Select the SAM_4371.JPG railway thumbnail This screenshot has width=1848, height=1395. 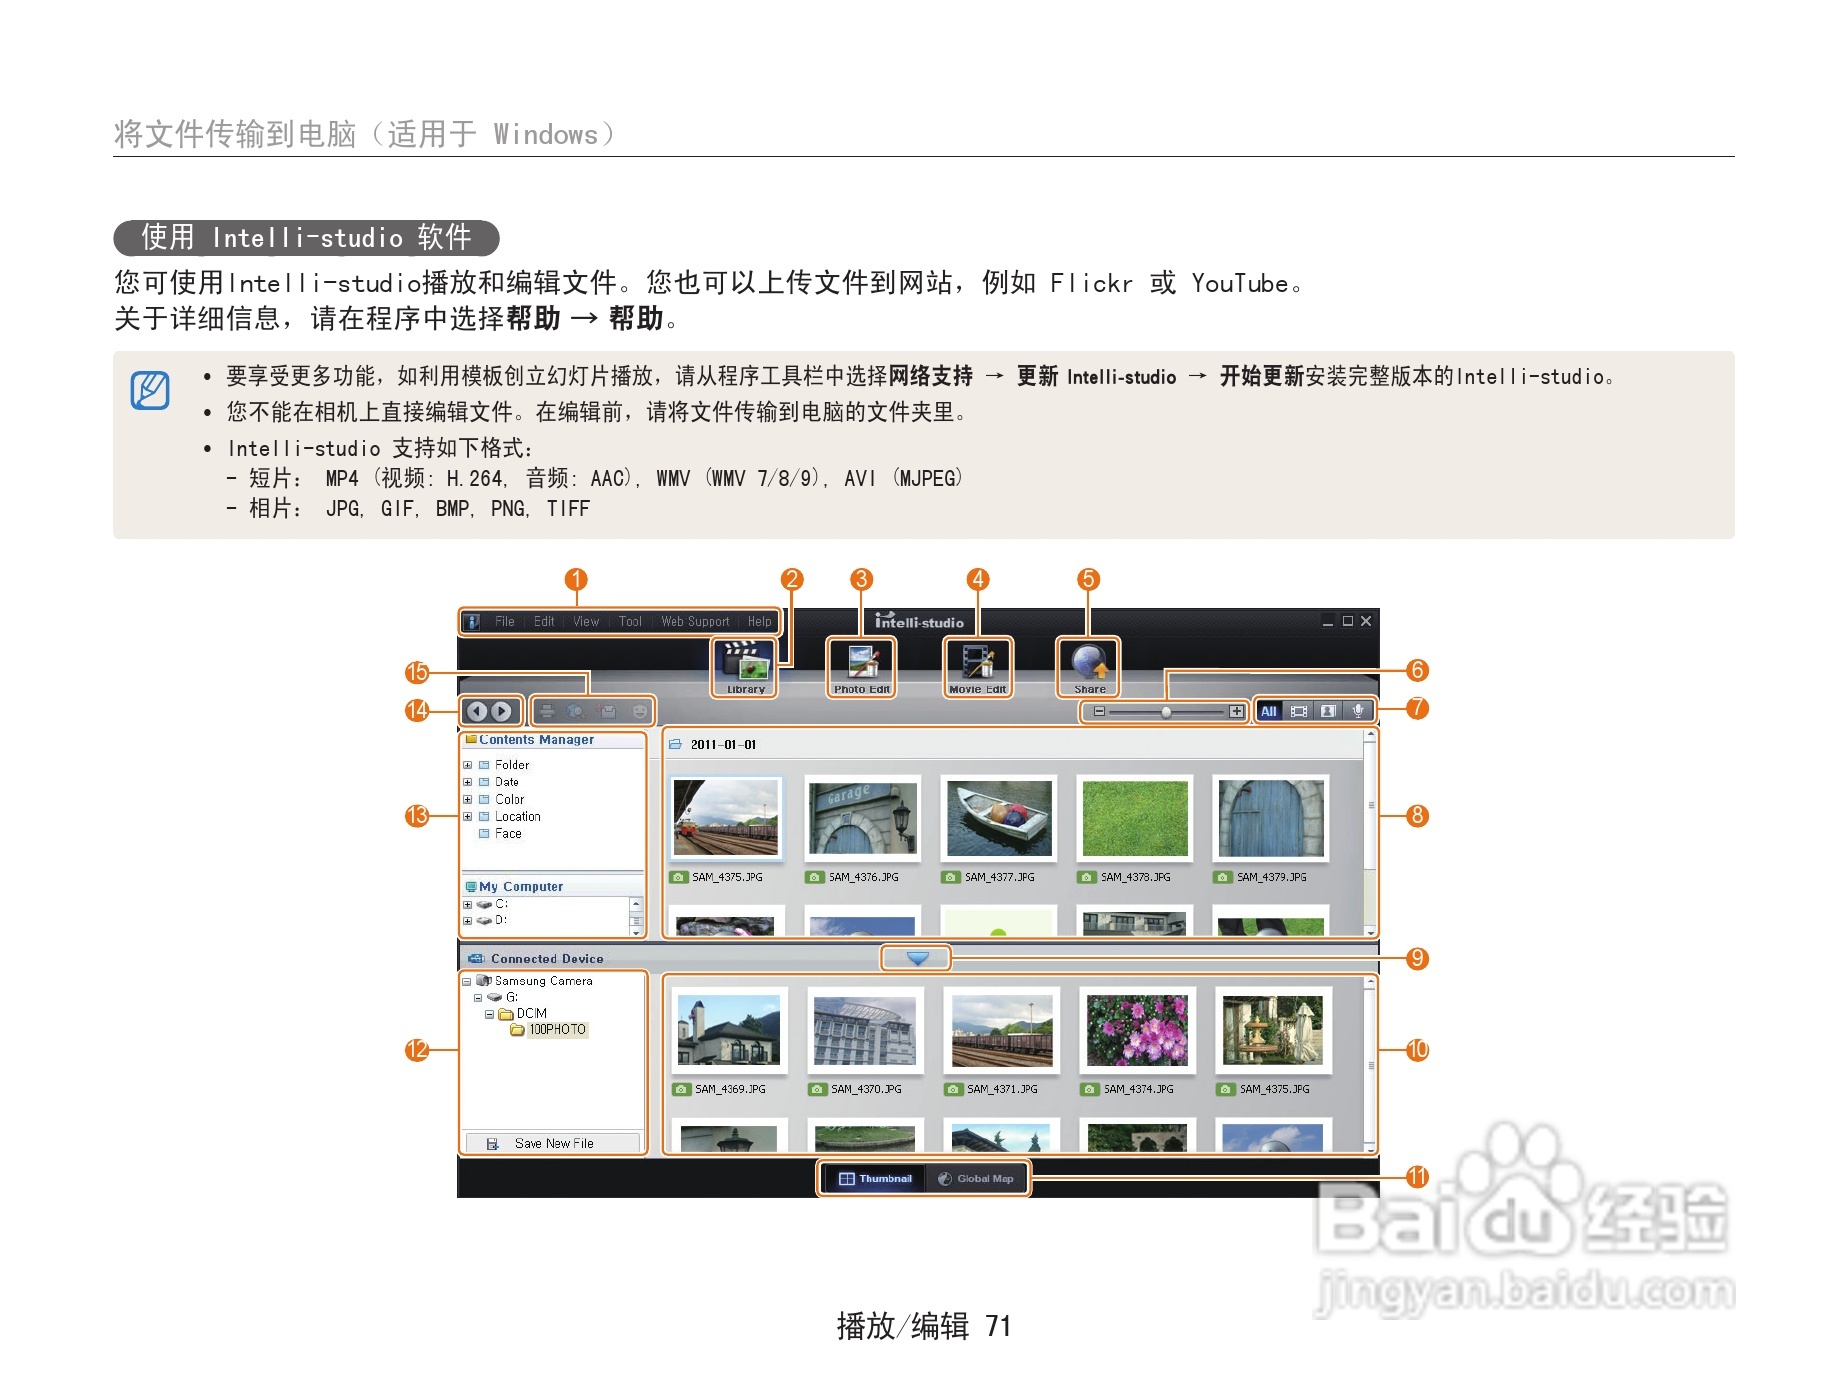tap(1002, 1030)
